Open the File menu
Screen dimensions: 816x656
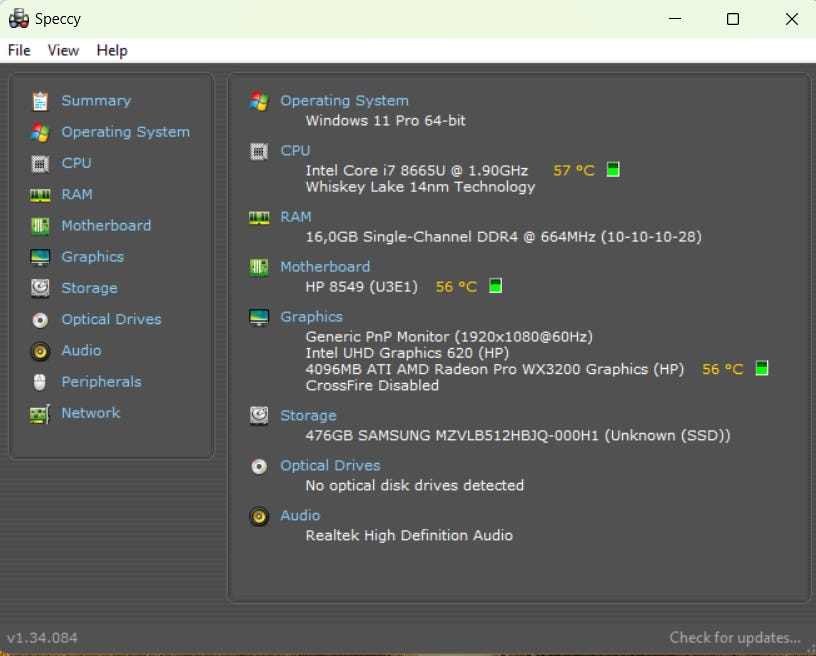click(x=19, y=50)
